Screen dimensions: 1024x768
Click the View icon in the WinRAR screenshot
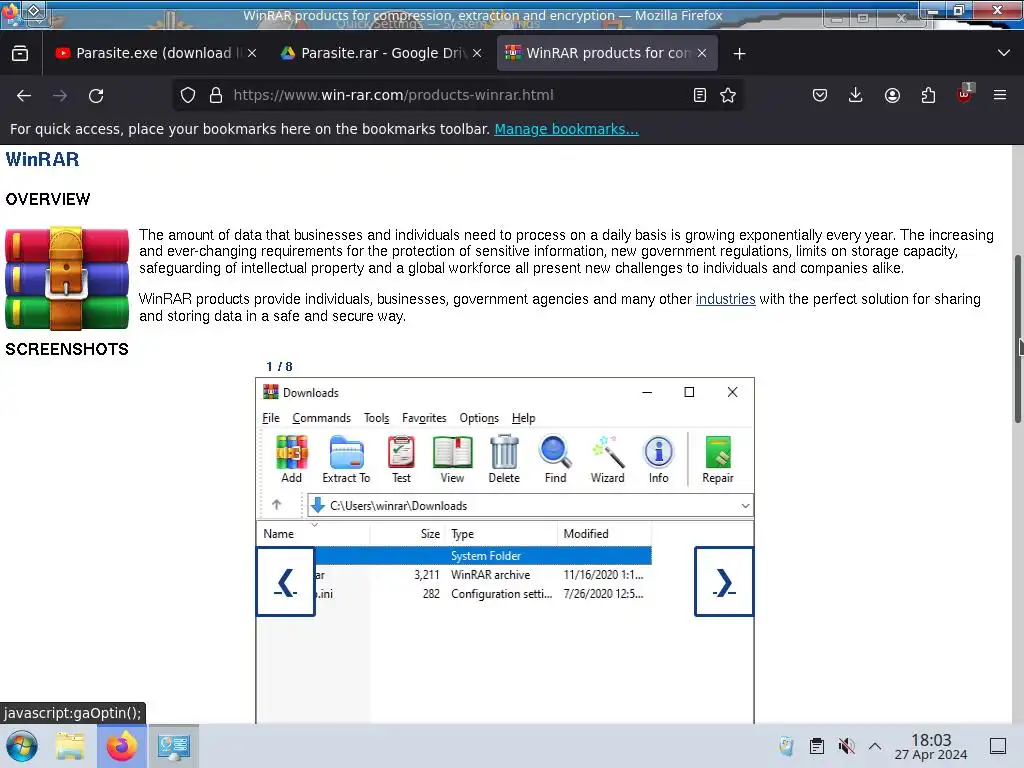click(452, 459)
